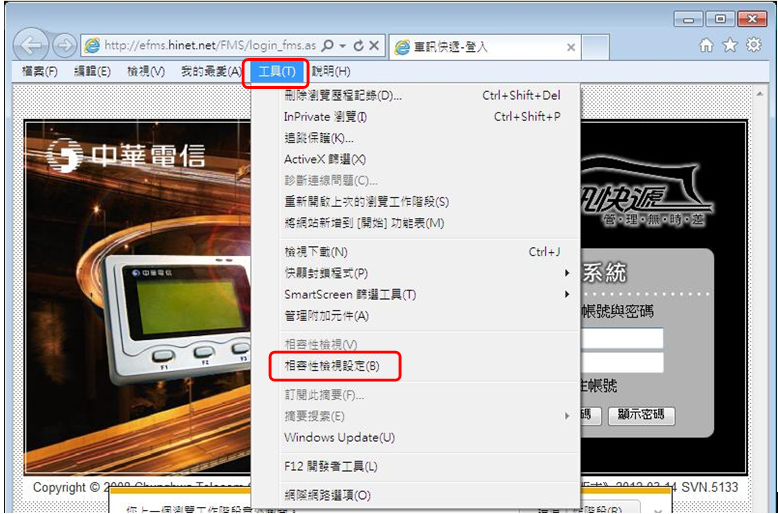The height and width of the screenshot is (514, 778).
Task: Click the browser Forward arrow button
Action: pos(65,46)
